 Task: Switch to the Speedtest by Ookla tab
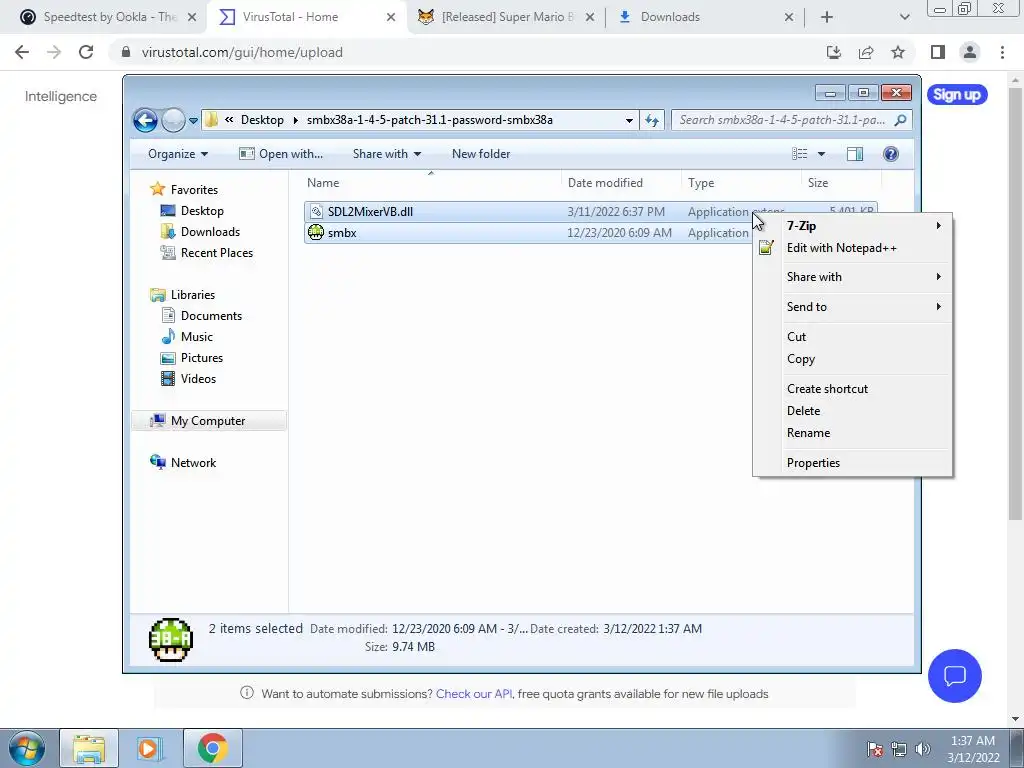[108, 17]
